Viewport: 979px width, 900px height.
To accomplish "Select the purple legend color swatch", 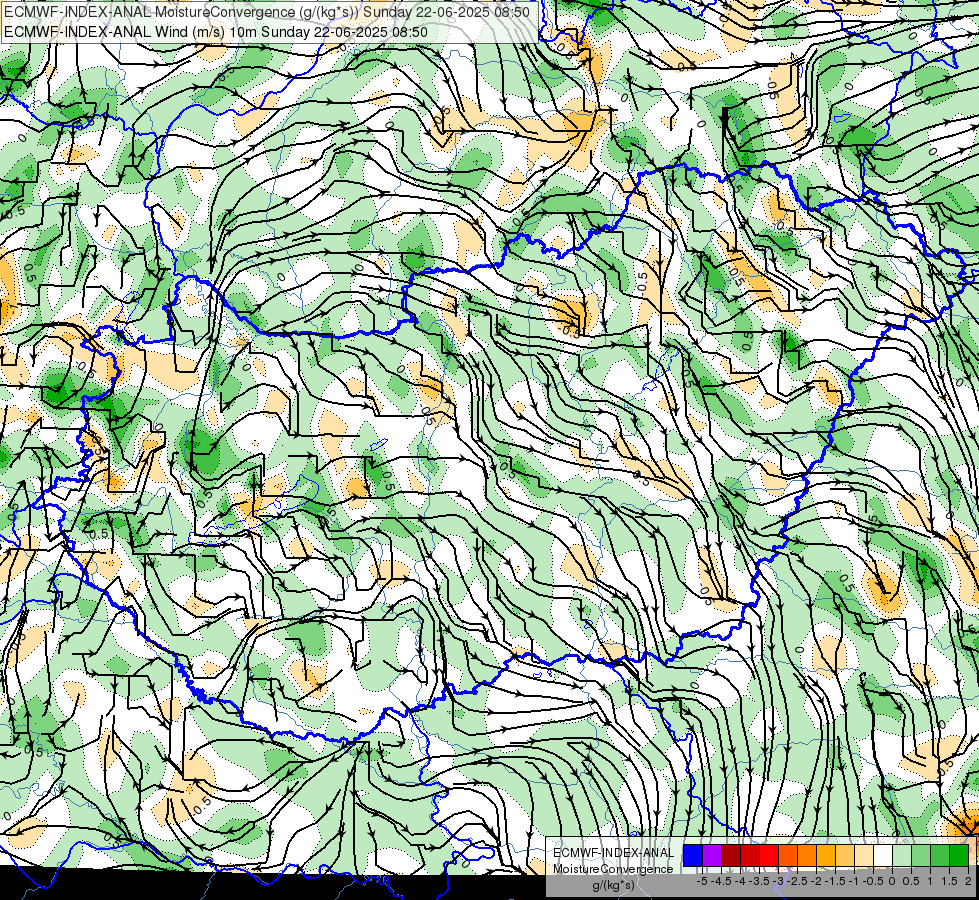I will [712, 856].
